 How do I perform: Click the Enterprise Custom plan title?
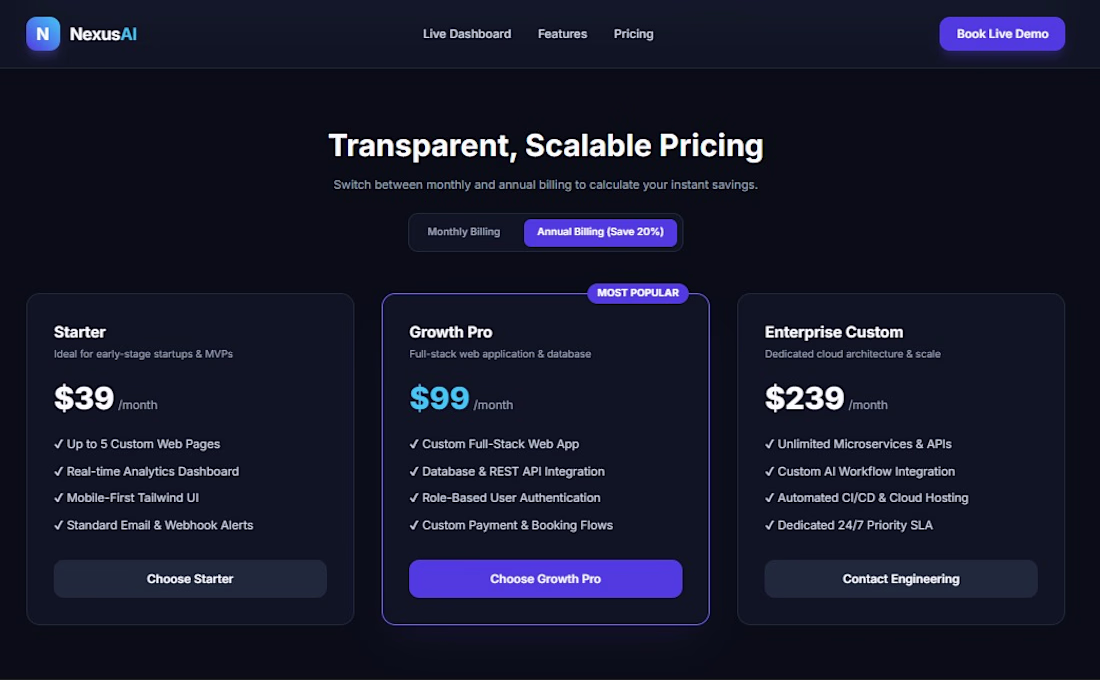tap(833, 332)
